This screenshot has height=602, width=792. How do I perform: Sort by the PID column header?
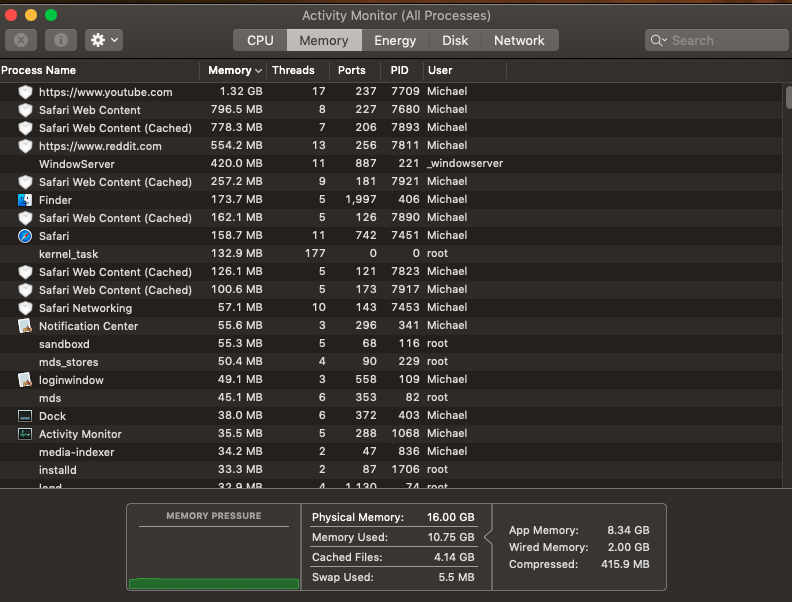click(x=402, y=70)
